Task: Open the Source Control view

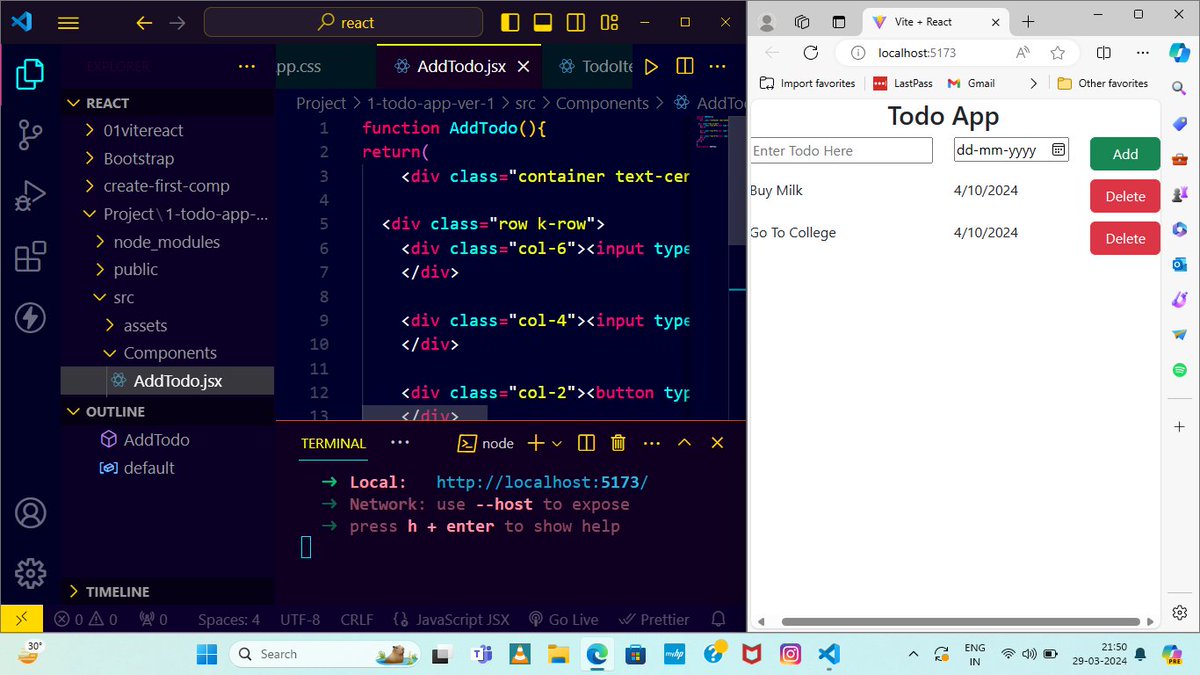Action: (x=30, y=134)
